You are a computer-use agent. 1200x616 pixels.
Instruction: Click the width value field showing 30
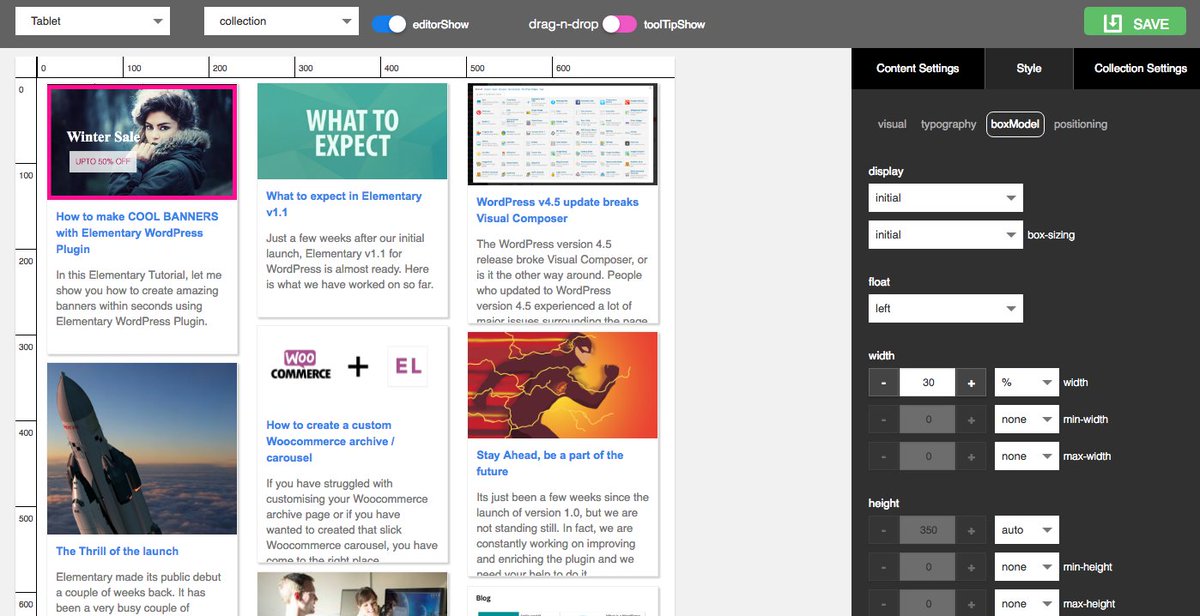click(x=928, y=383)
